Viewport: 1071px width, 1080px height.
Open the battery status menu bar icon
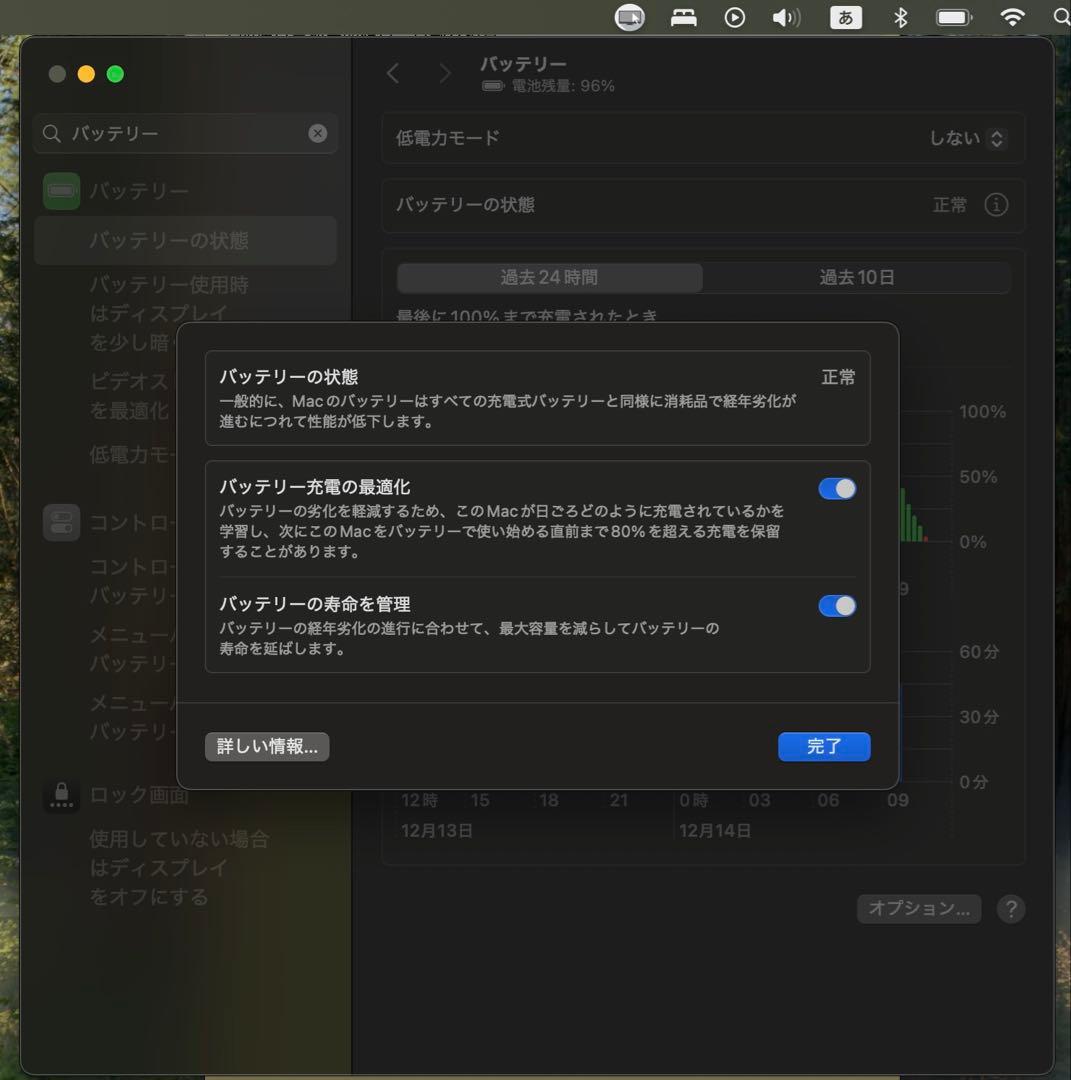pyautogui.click(x=953, y=17)
